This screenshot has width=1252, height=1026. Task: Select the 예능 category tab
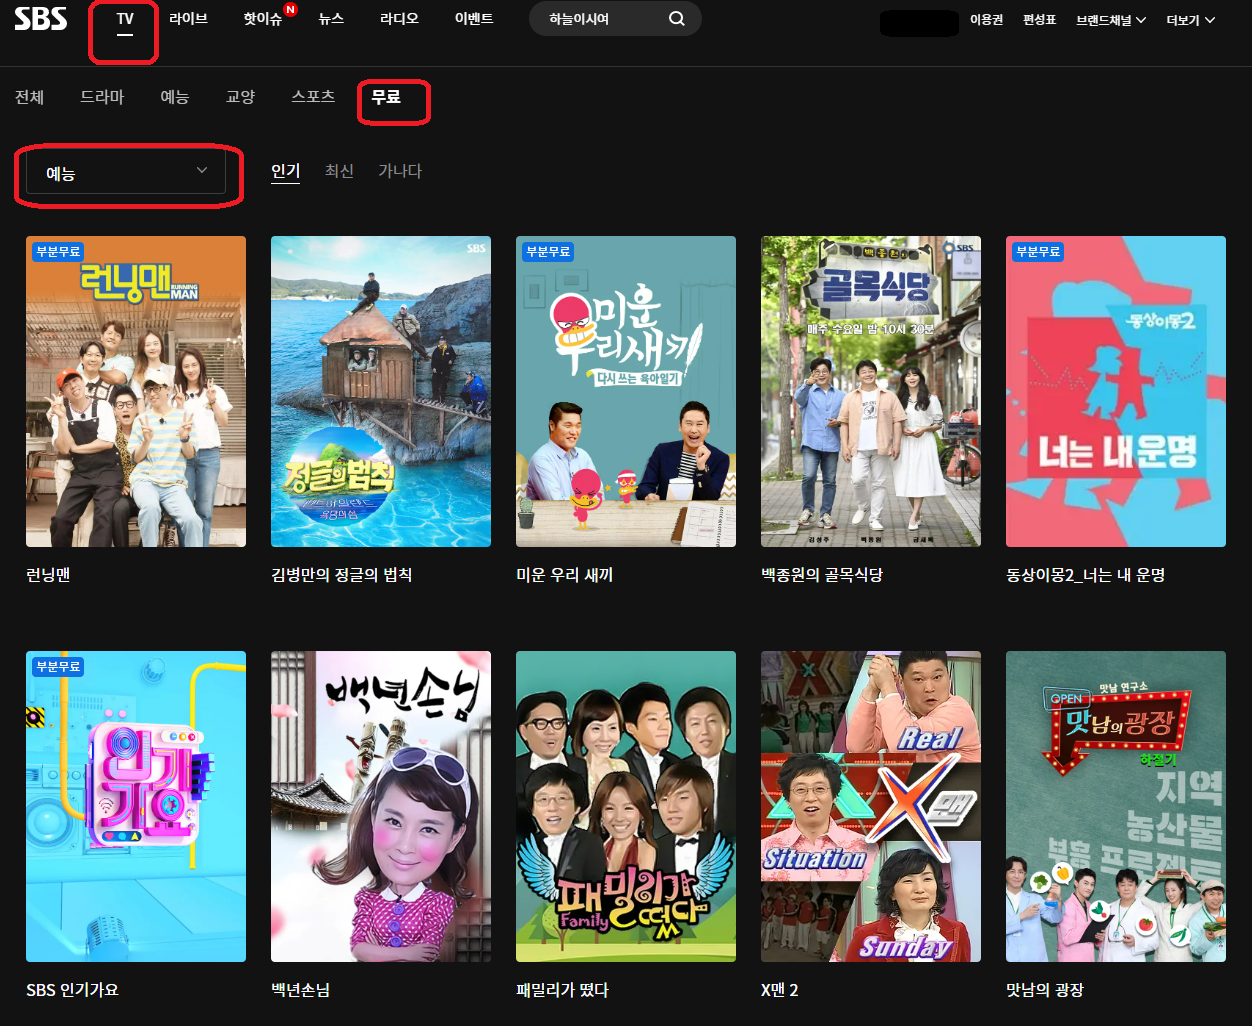click(175, 97)
